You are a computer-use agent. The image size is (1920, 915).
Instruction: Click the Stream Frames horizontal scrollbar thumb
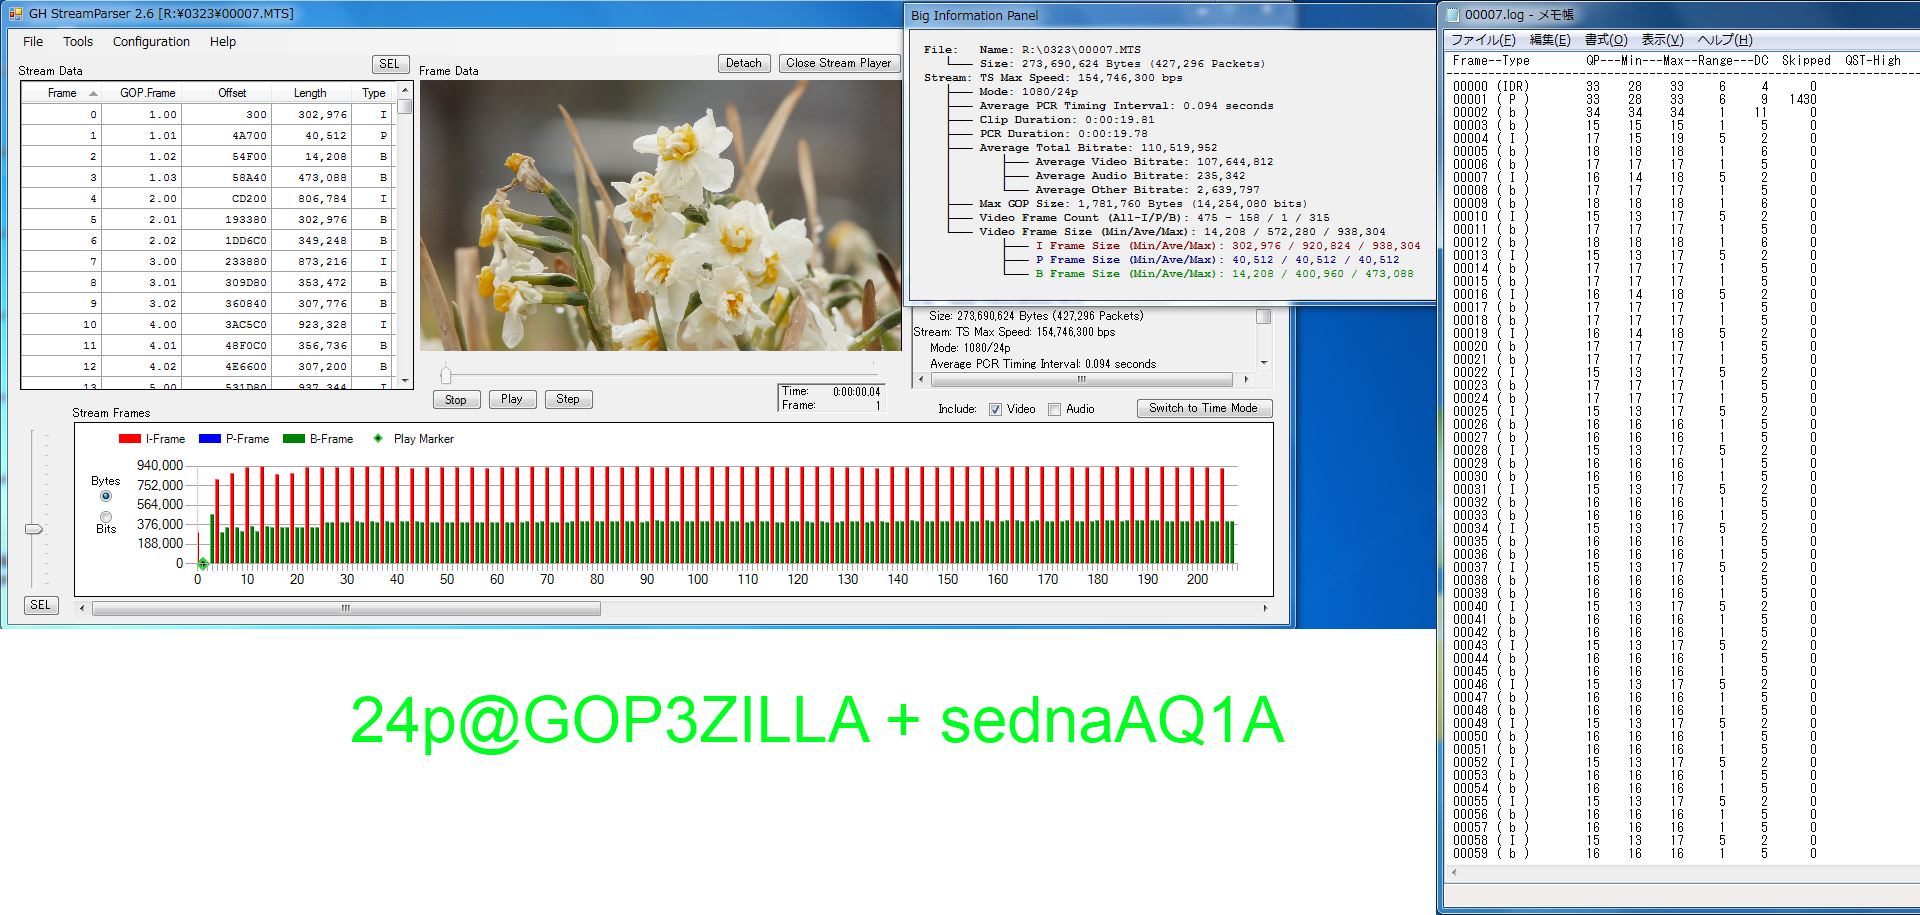tap(346, 608)
